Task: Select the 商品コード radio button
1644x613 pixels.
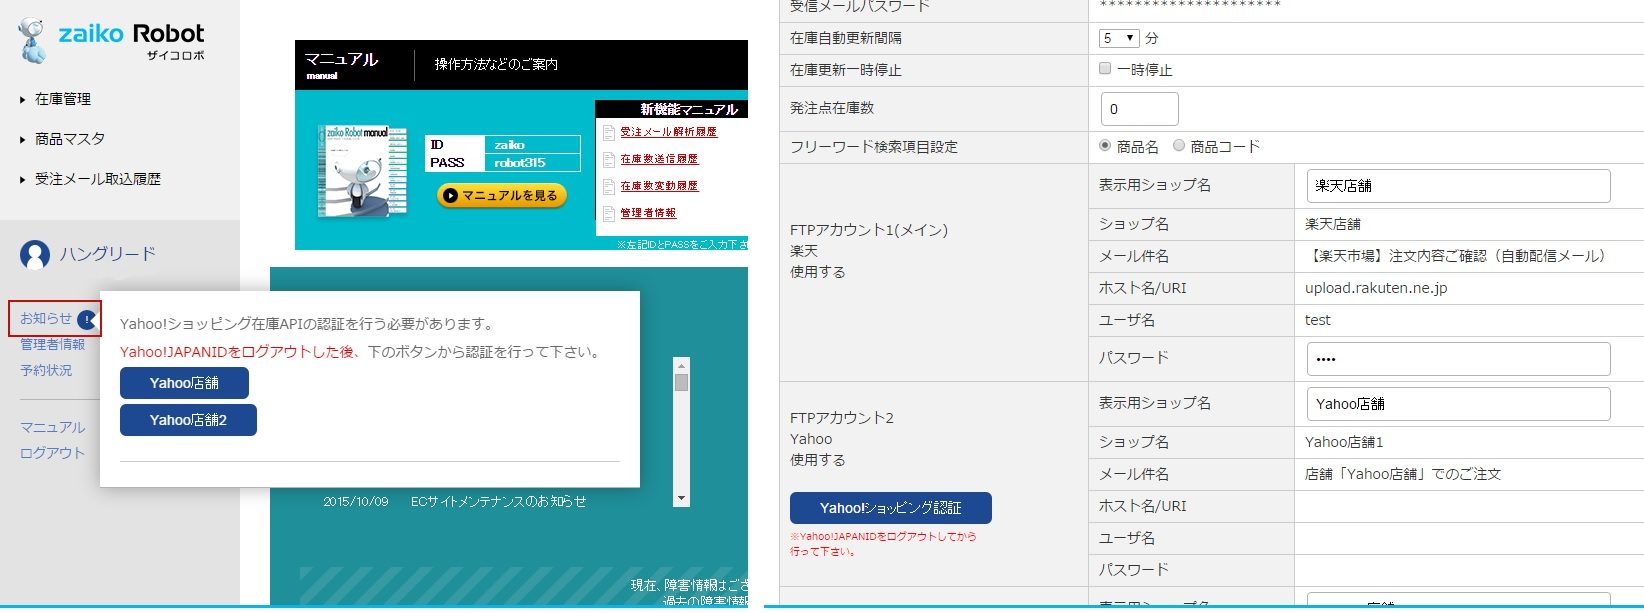Action: pyautogui.click(x=1179, y=146)
